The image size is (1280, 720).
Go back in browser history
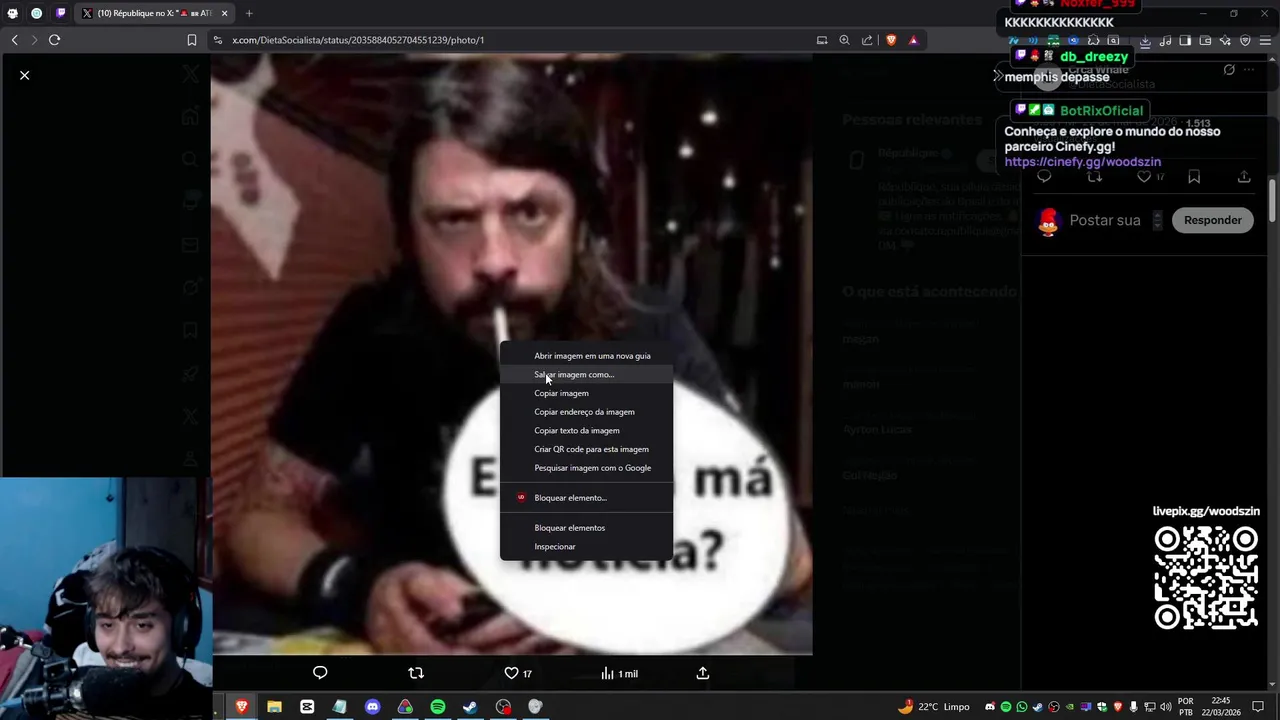[x=14, y=40]
